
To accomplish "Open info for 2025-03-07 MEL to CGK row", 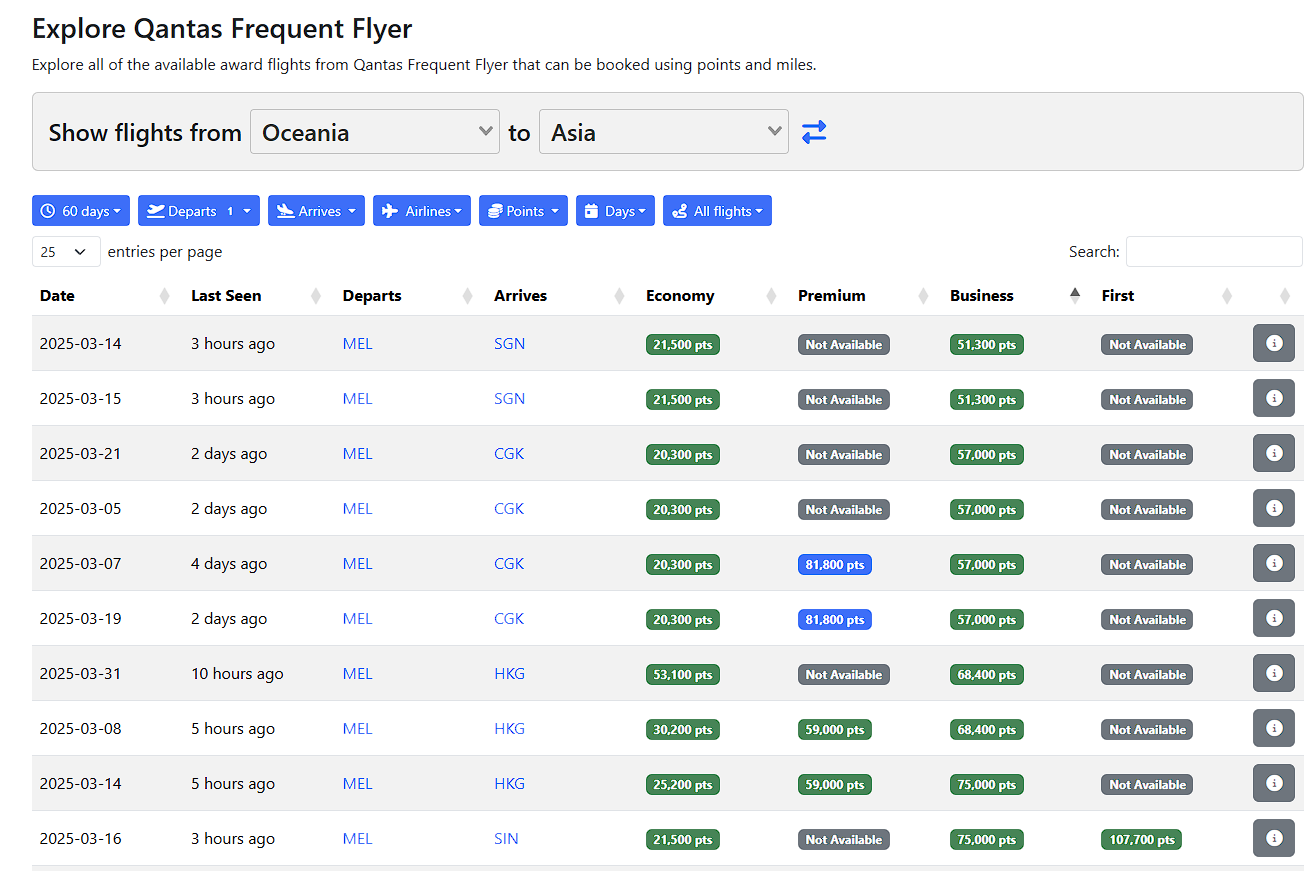I will (1273, 563).
